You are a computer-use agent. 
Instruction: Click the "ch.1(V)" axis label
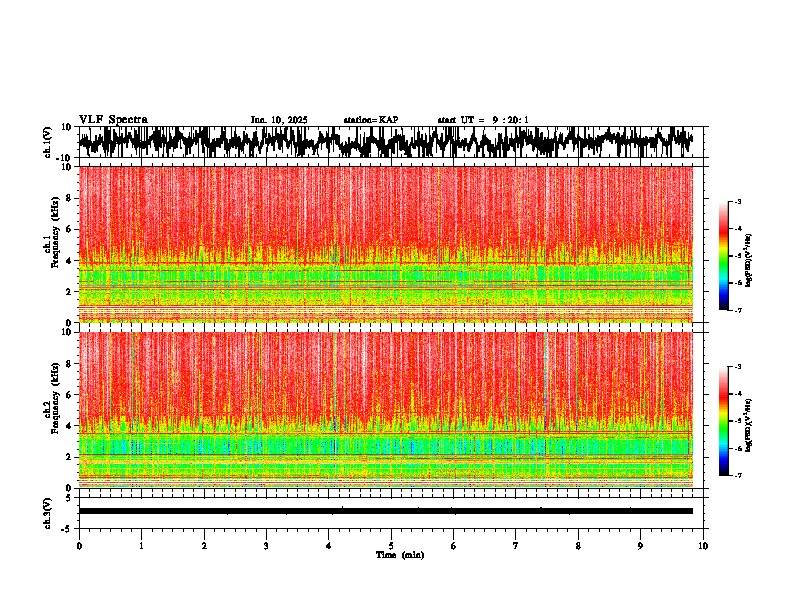pos(48,142)
